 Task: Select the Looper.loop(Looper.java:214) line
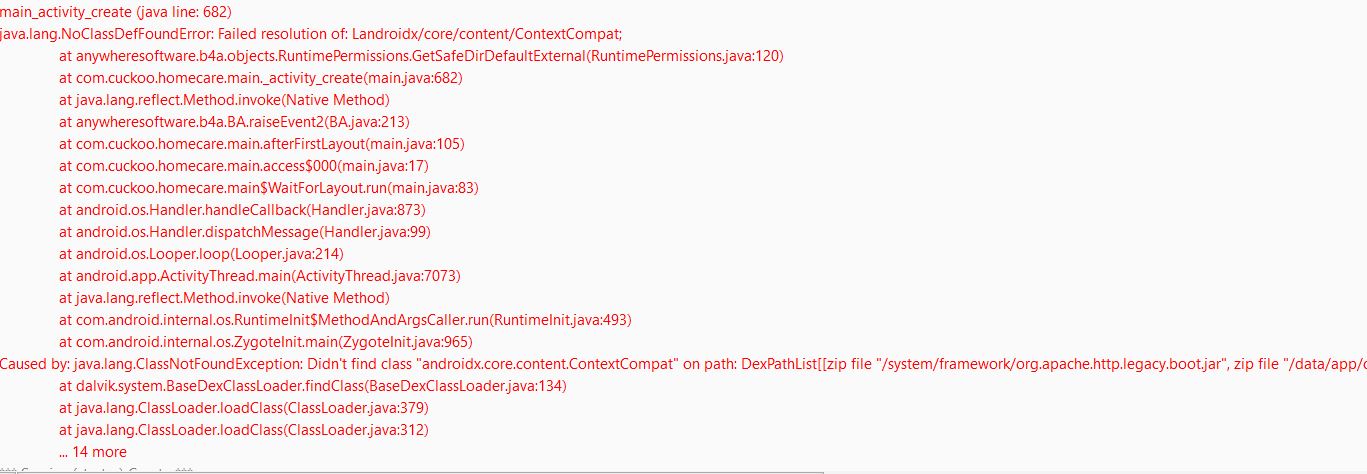194,254
